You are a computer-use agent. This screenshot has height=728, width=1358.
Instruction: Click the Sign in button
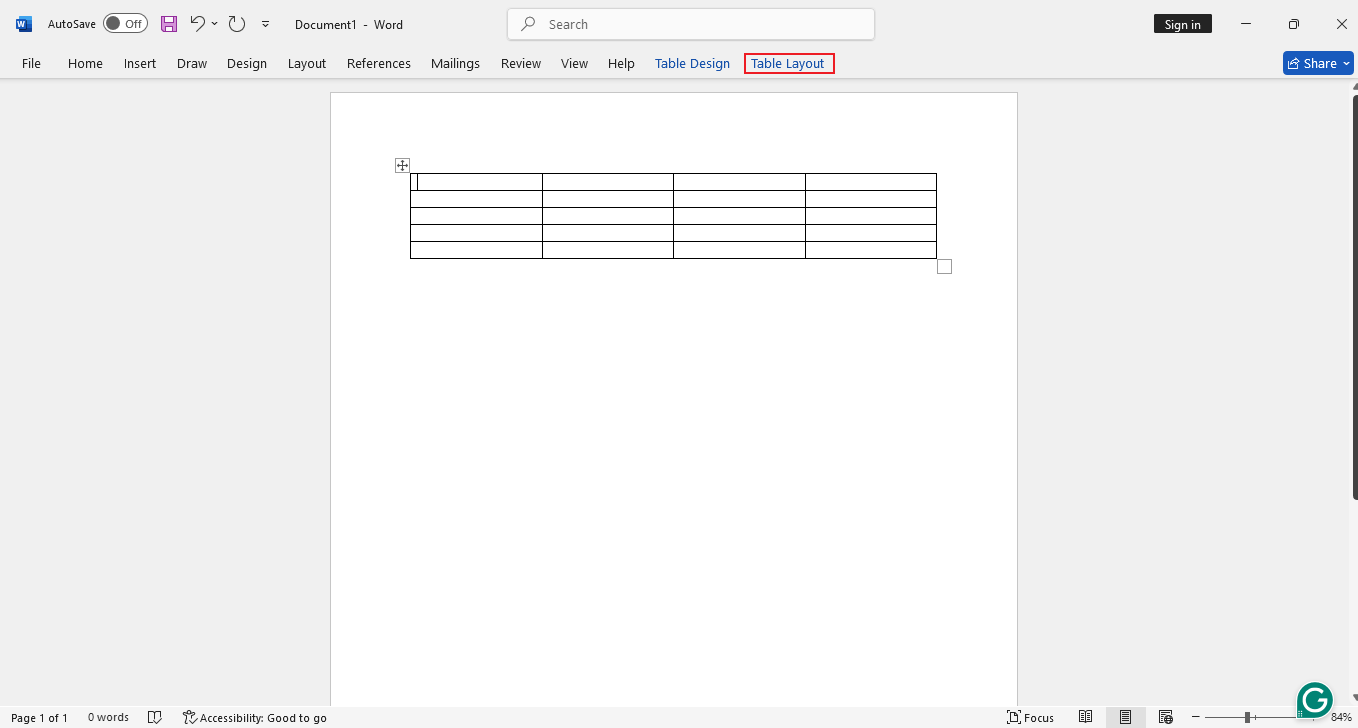click(1182, 23)
